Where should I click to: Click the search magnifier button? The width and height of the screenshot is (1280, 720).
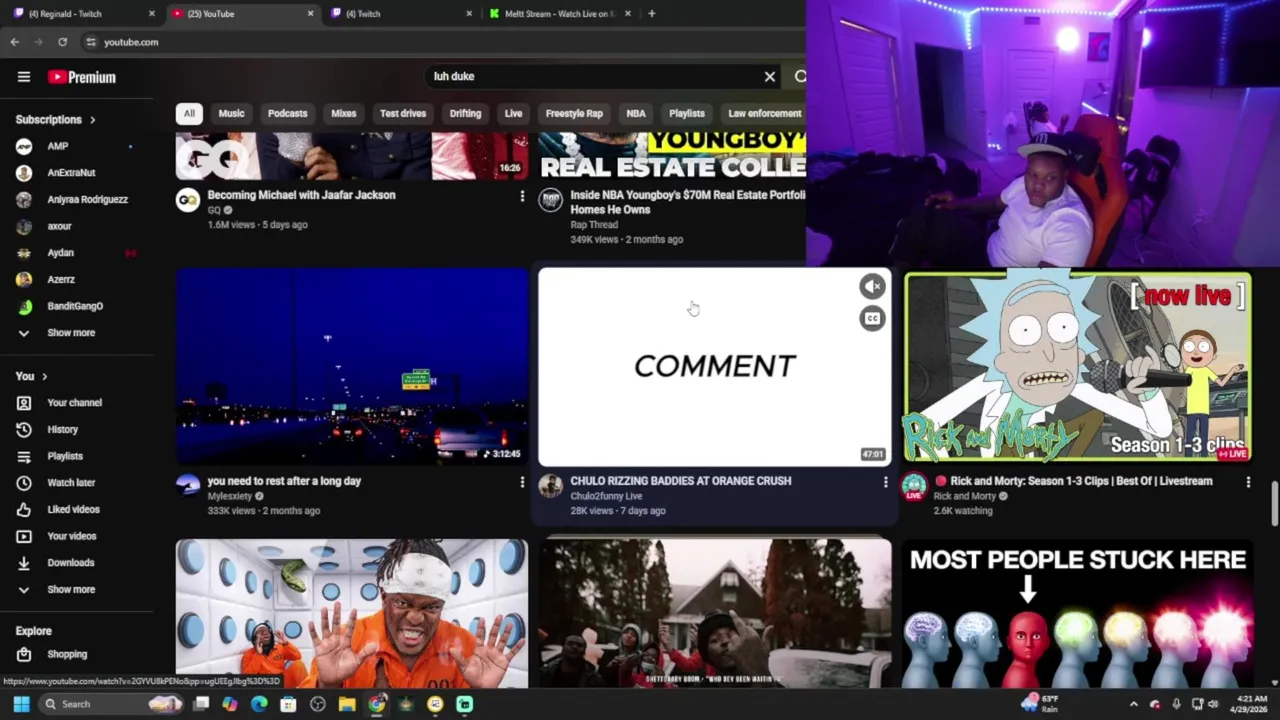tap(800, 76)
